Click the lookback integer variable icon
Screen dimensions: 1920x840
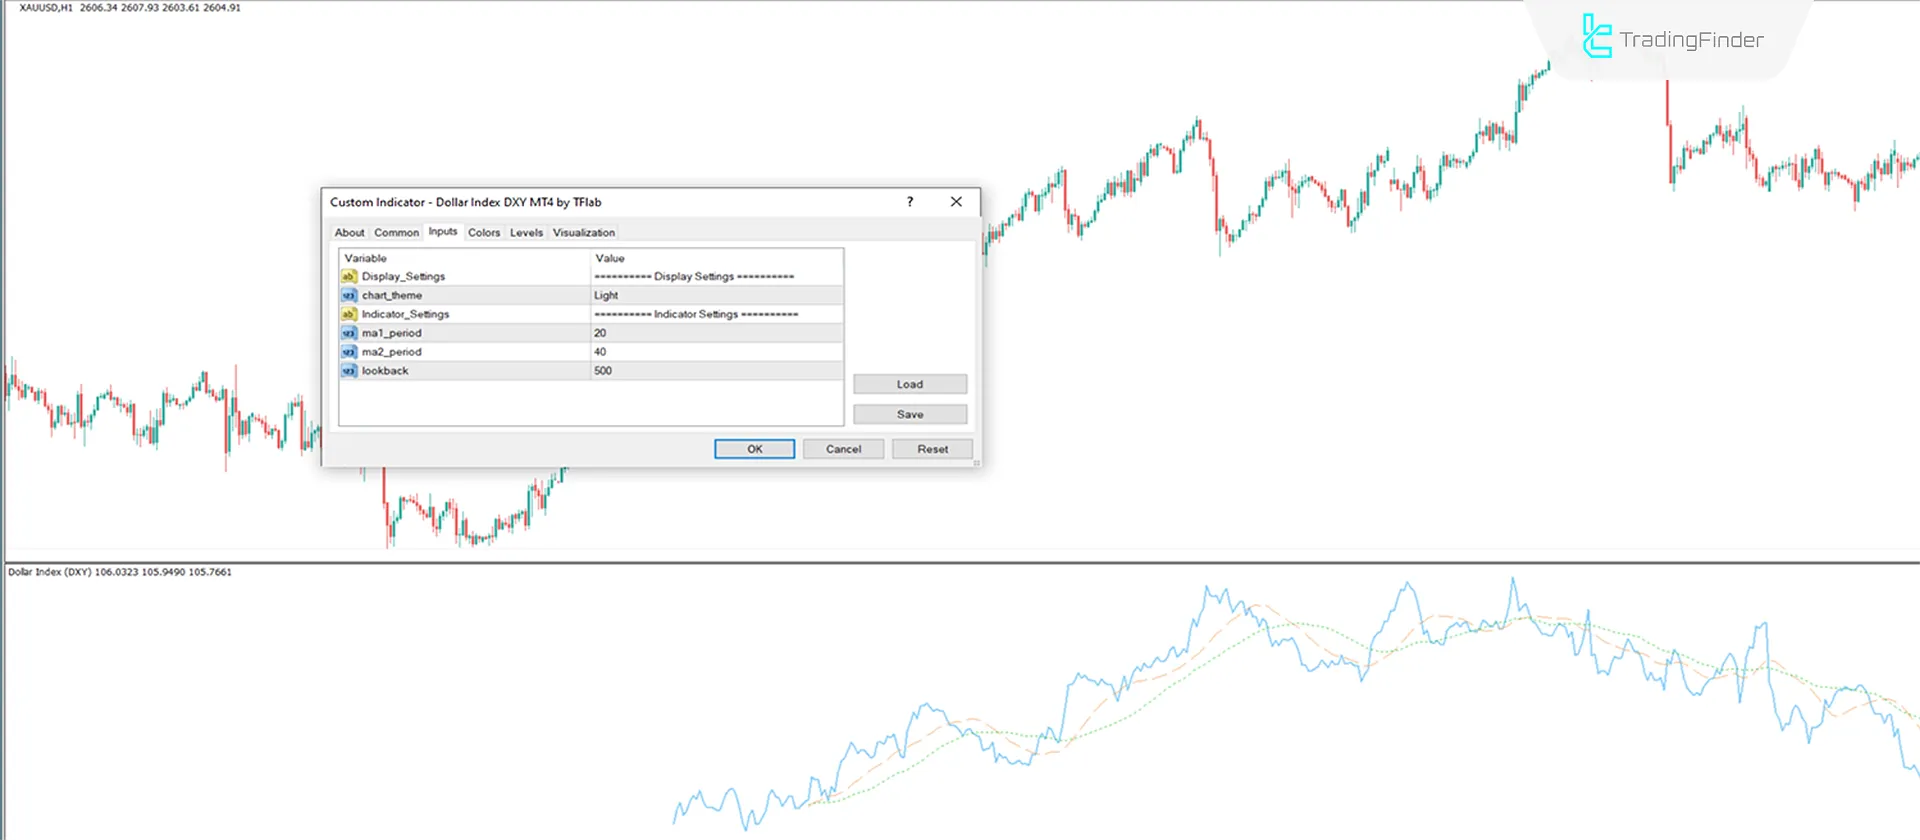349,371
